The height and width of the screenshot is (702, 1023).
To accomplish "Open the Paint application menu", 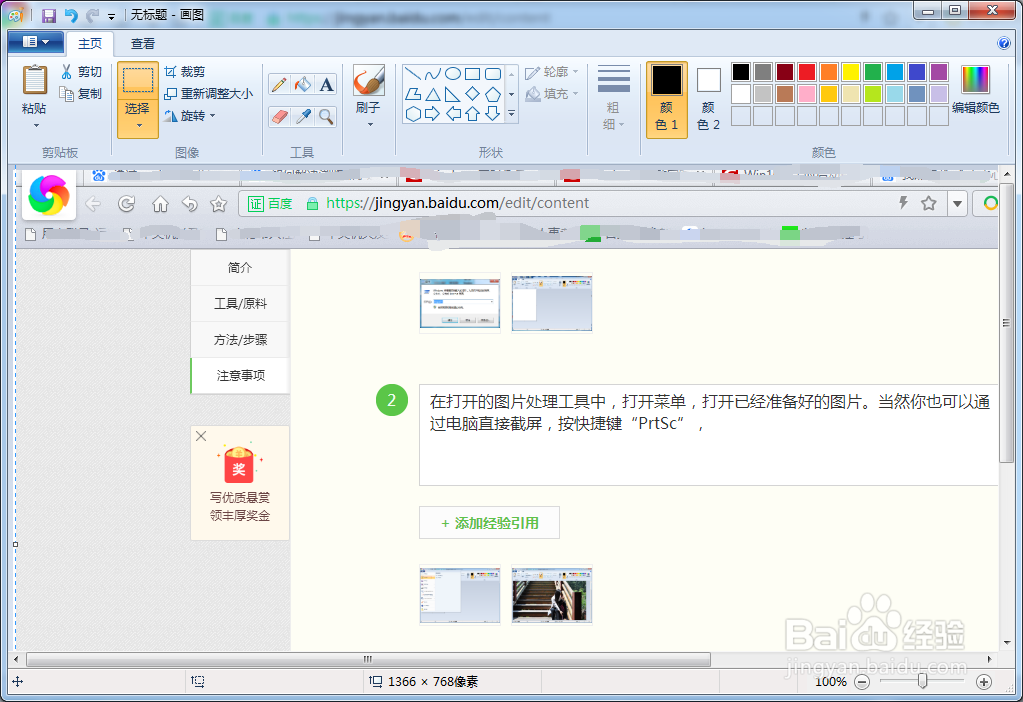I will click(x=33, y=42).
